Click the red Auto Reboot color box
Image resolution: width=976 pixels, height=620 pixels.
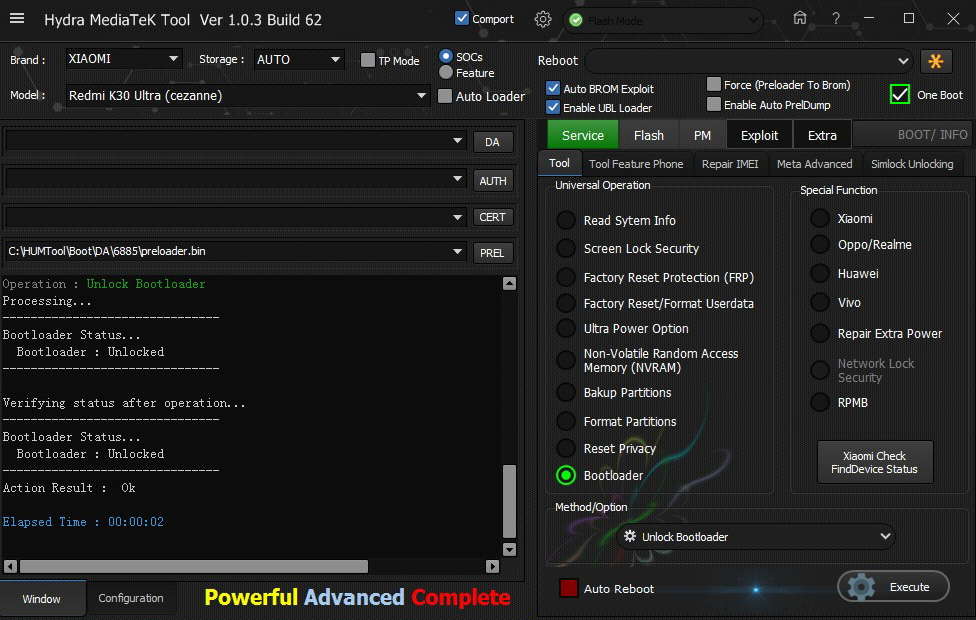568,588
